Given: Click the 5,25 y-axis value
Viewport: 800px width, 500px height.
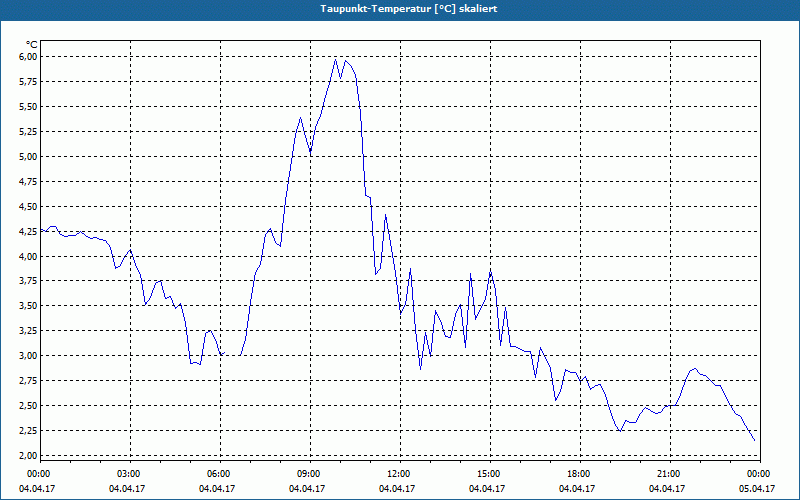Looking at the screenshot, I should [x=29, y=132].
